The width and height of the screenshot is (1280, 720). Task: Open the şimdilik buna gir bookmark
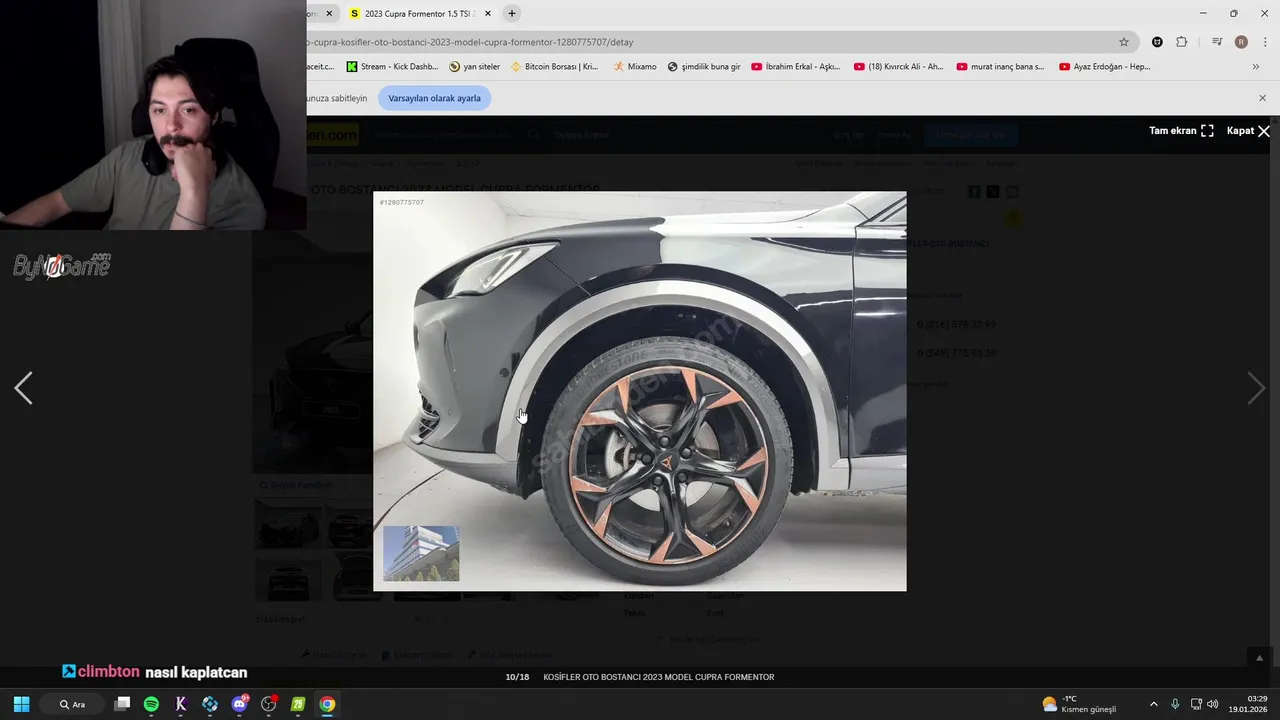click(704, 67)
